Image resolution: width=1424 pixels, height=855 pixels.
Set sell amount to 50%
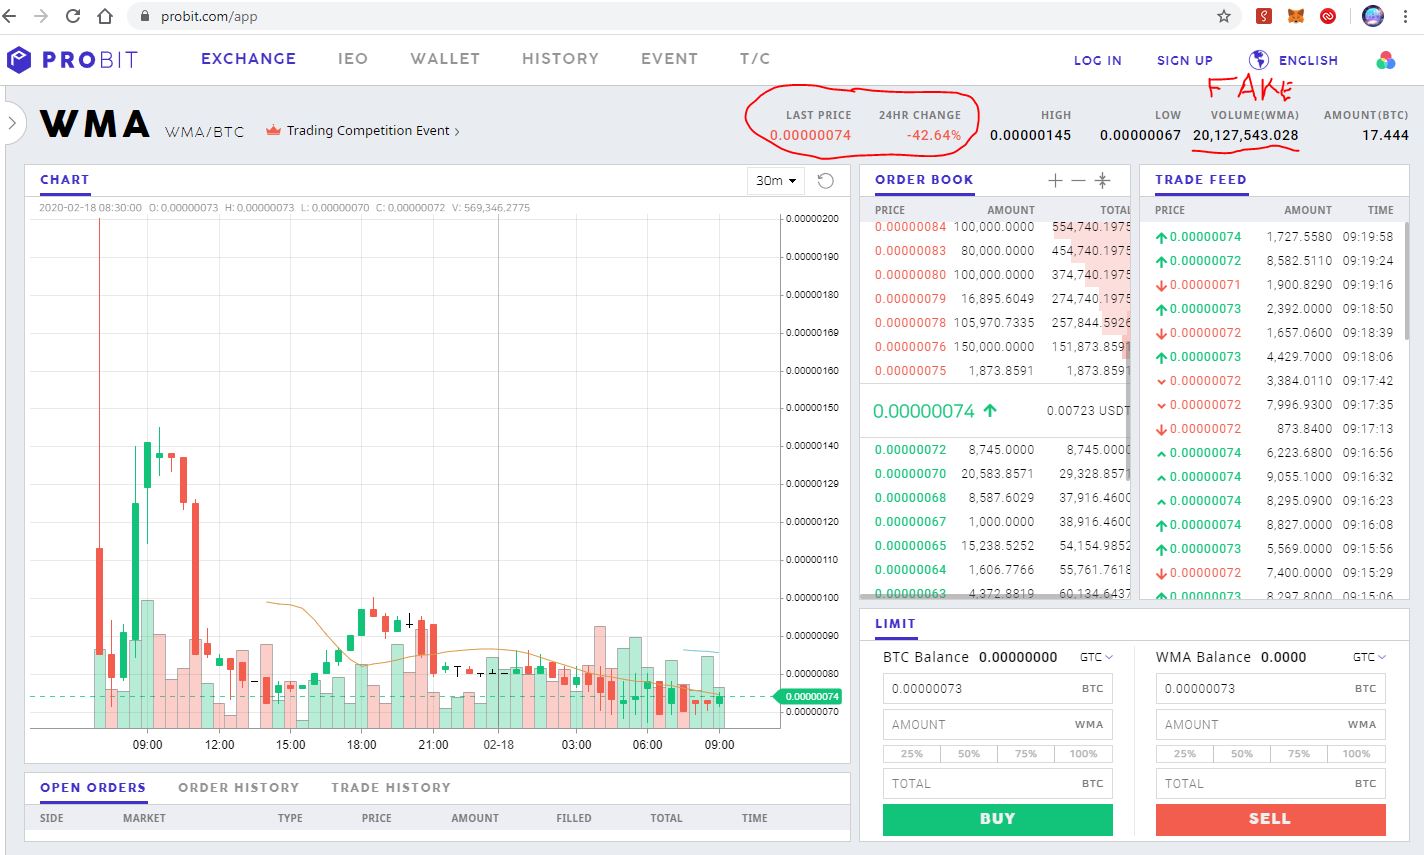point(1242,754)
